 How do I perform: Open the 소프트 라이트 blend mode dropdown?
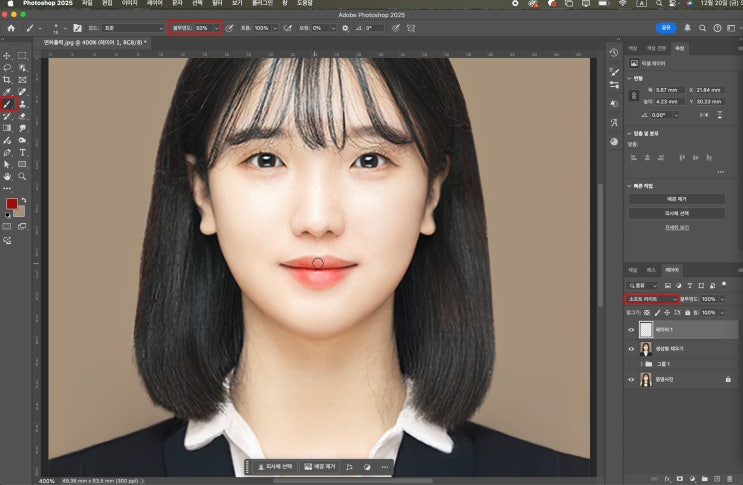tap(652, 299)
